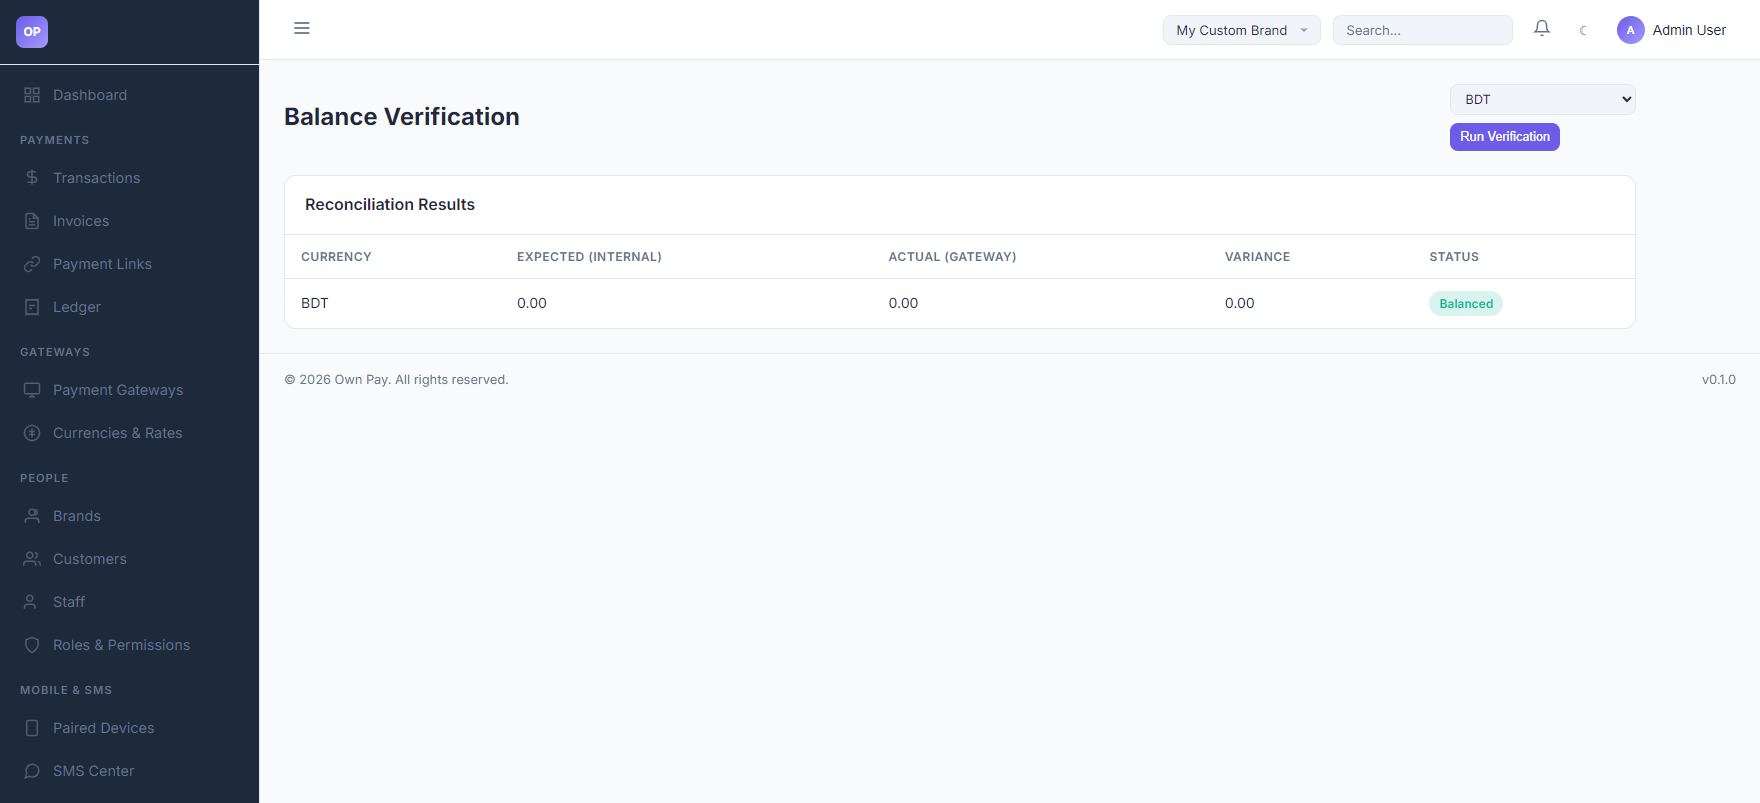Click the Transactions dollar icon
Viewport: 1760px width, 803px height.
tap(32, 178)
